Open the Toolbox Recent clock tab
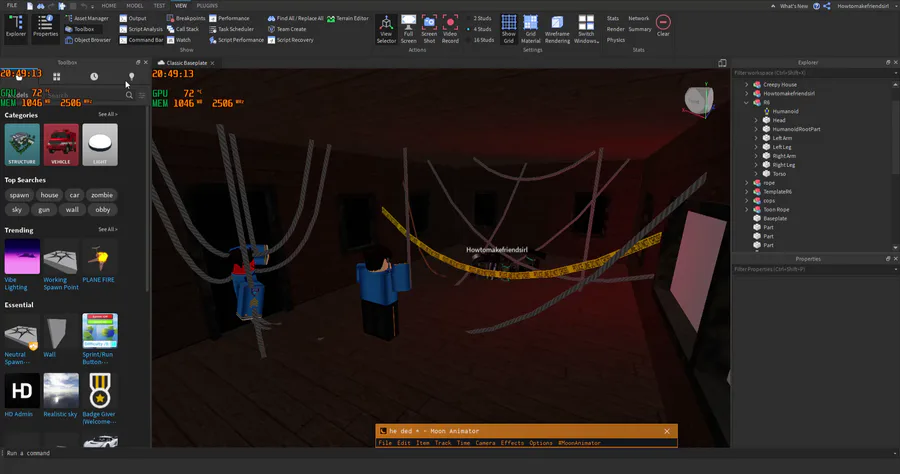Viewport: 900px width, 474px height. (x=94, y=76)
